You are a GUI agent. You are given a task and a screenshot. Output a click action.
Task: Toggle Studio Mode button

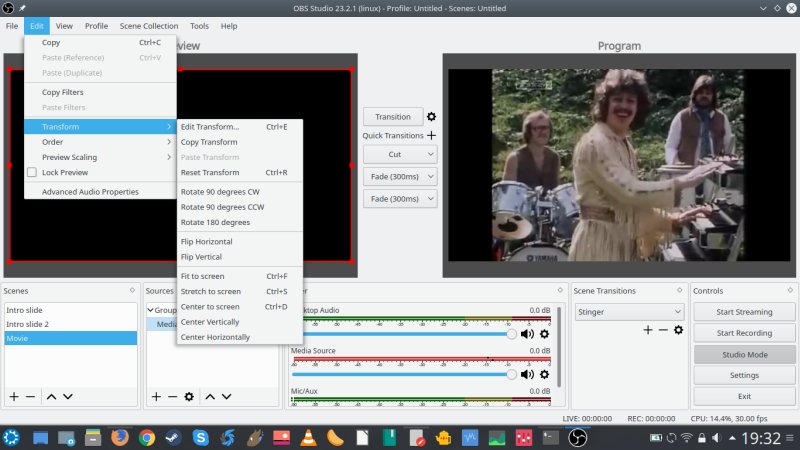tap(744, 354)
